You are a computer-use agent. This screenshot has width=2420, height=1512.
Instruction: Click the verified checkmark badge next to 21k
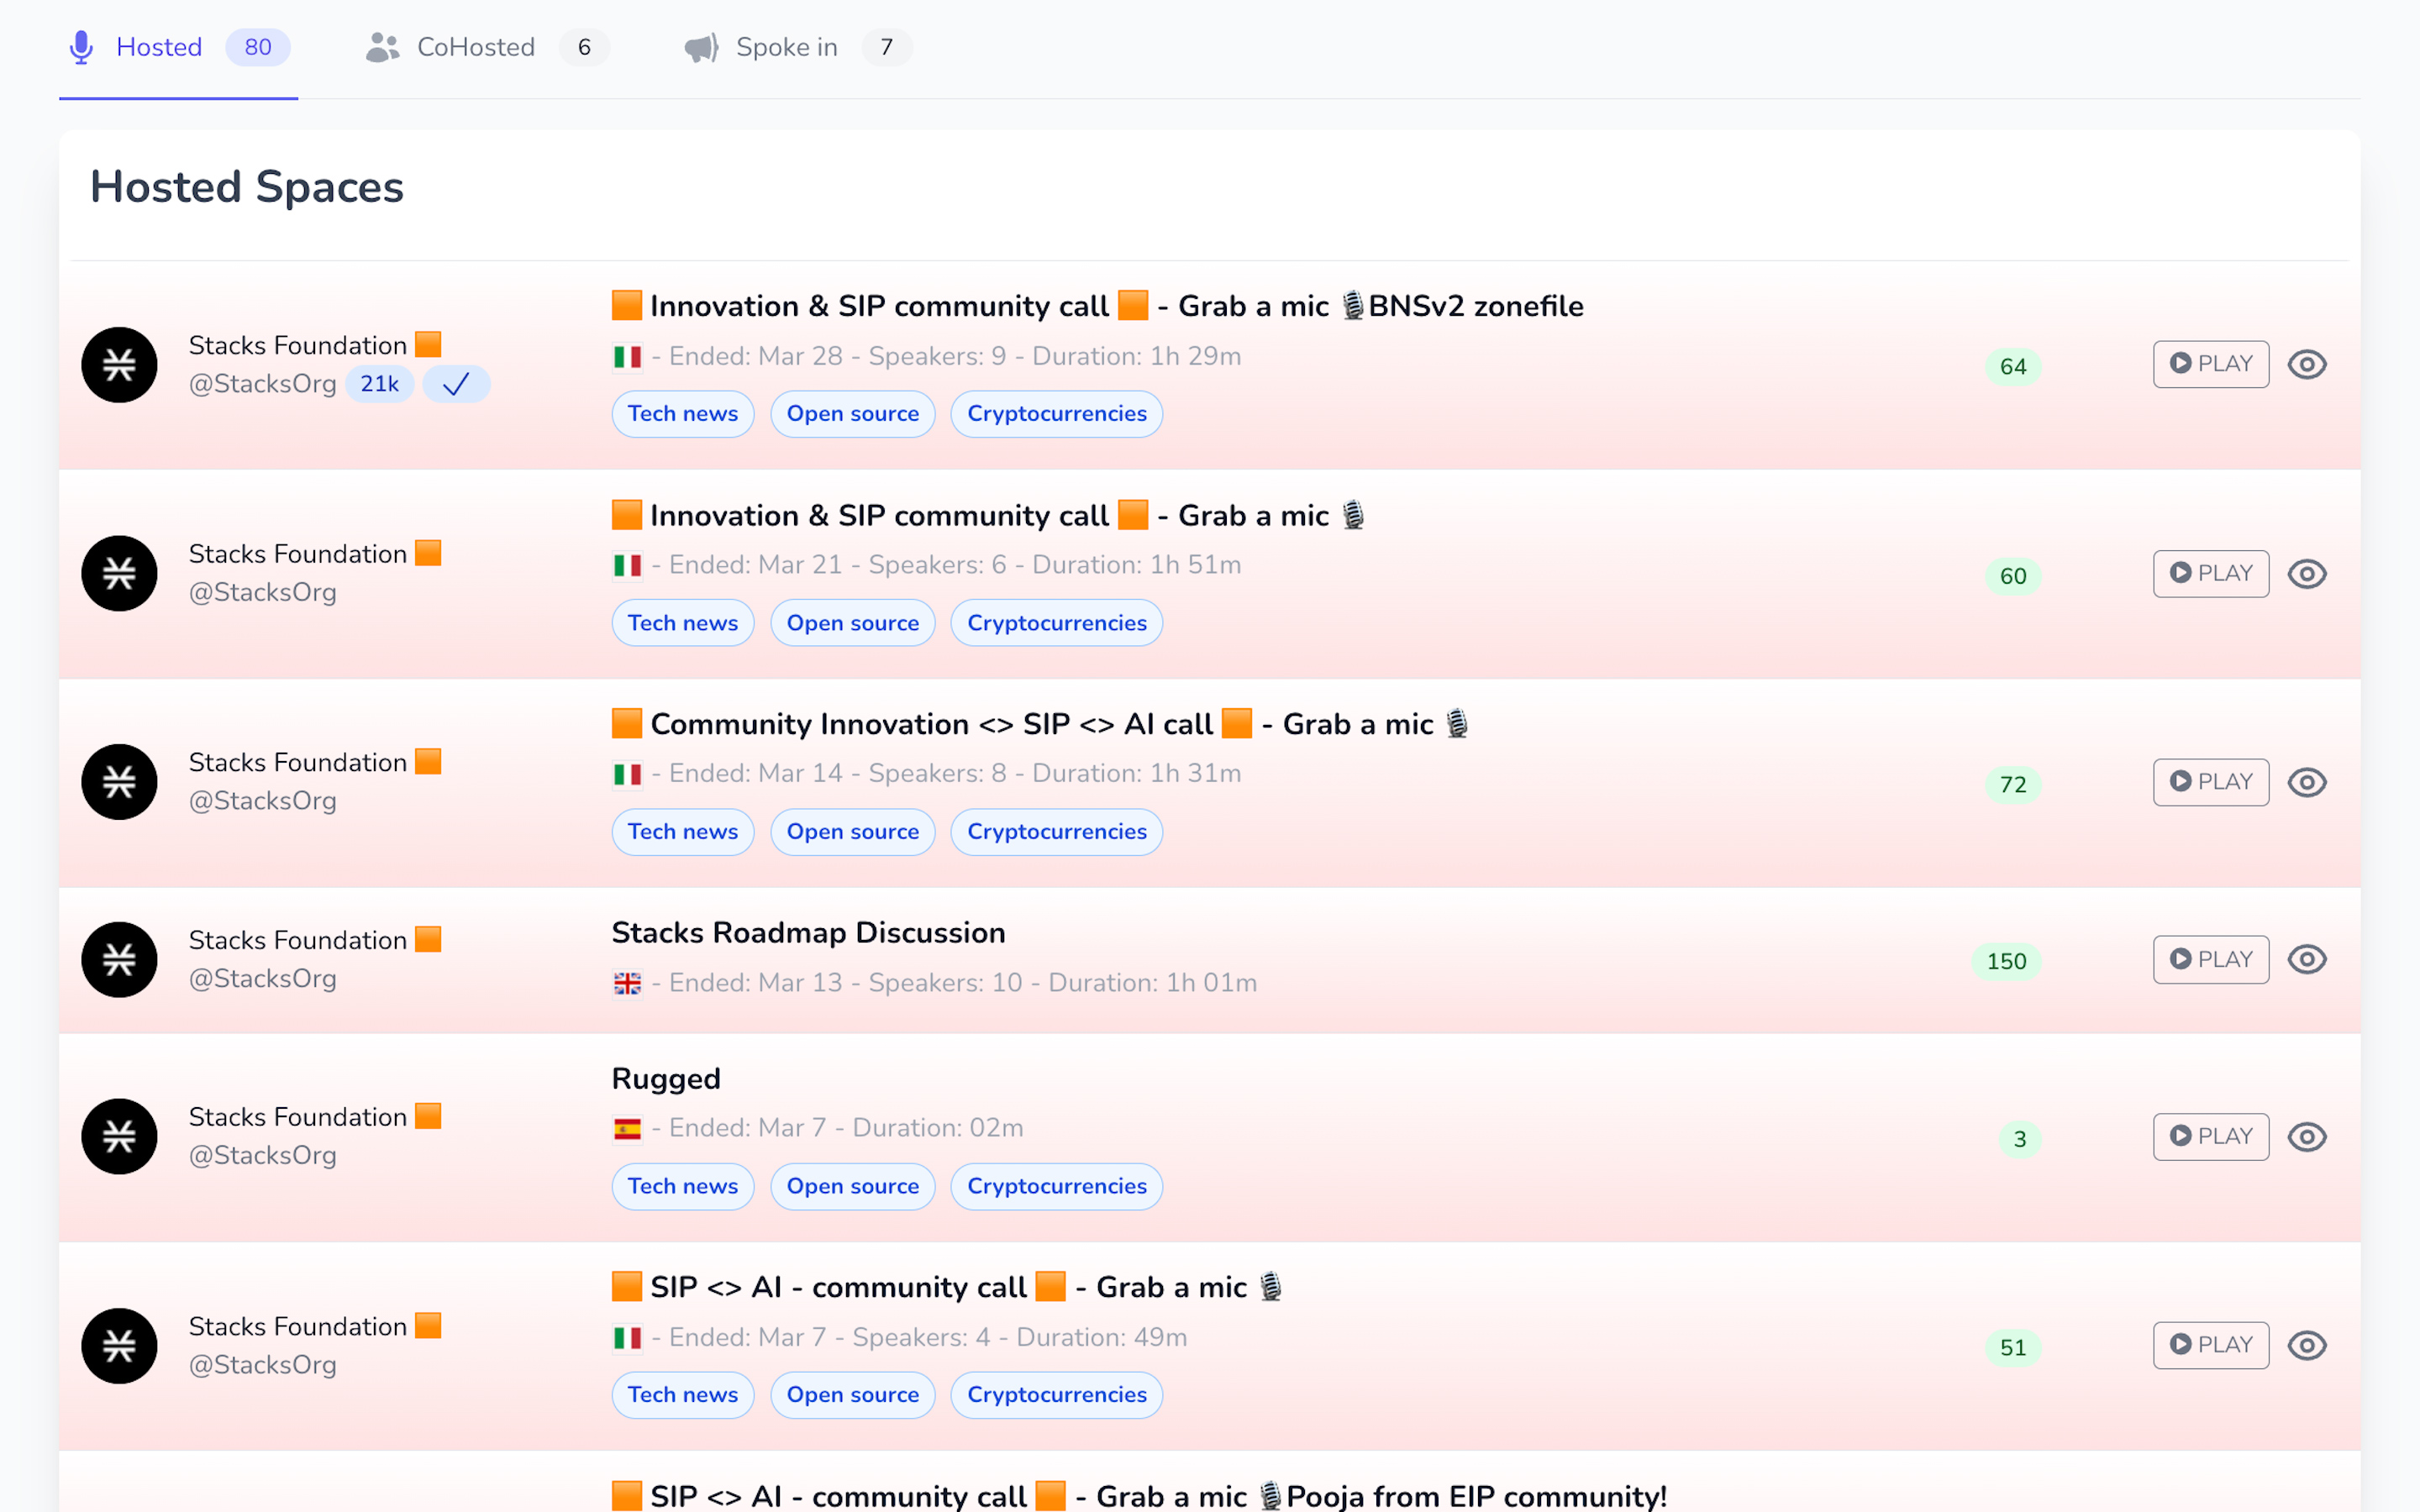[x=456, y=384]
